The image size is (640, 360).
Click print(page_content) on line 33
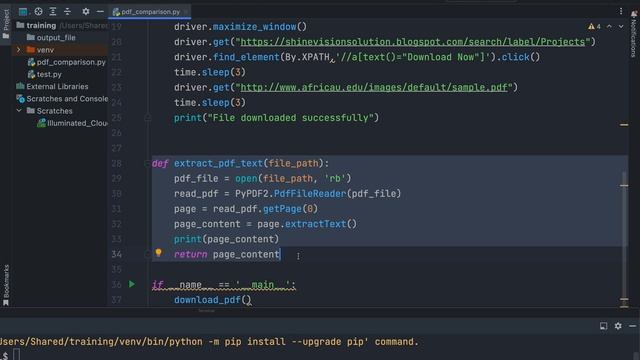point(227,239)
